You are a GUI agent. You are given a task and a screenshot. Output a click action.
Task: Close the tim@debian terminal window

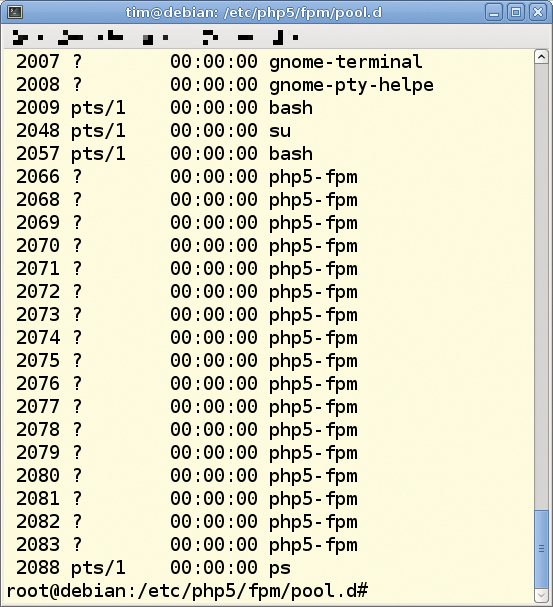click(x=538, y=12)
